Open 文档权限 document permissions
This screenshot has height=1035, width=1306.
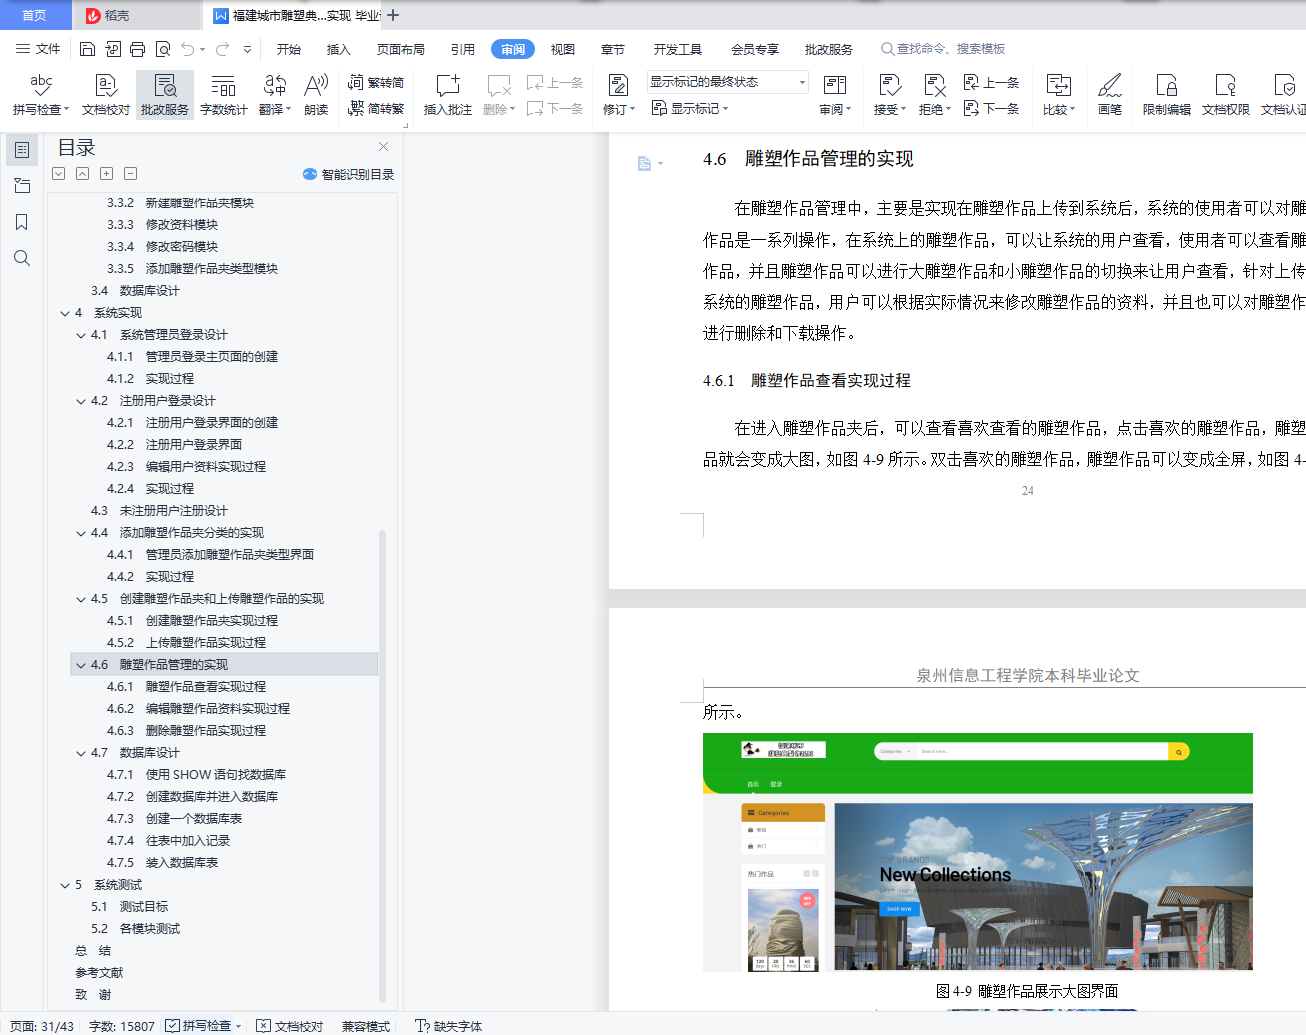[x=1226, y=95]
